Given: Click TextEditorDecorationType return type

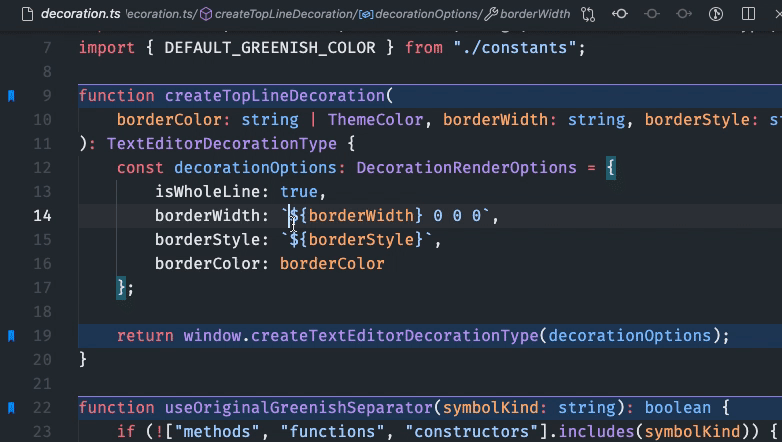Looking at the screenshot, I should (x=222, y=144).
